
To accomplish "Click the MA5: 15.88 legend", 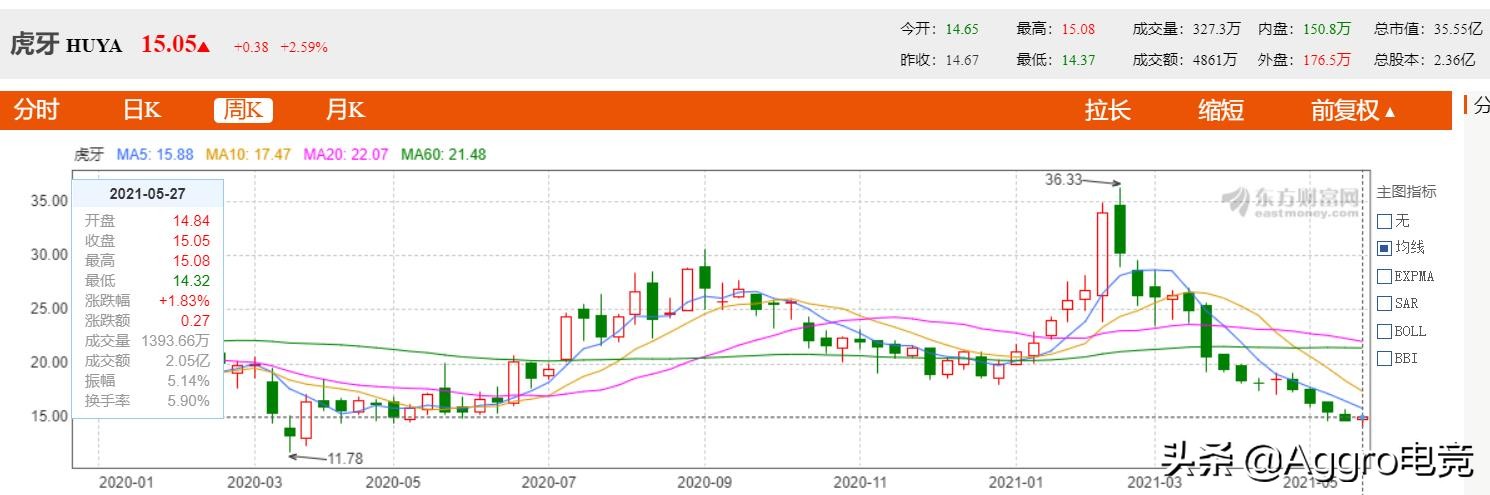I will point(155,154).
